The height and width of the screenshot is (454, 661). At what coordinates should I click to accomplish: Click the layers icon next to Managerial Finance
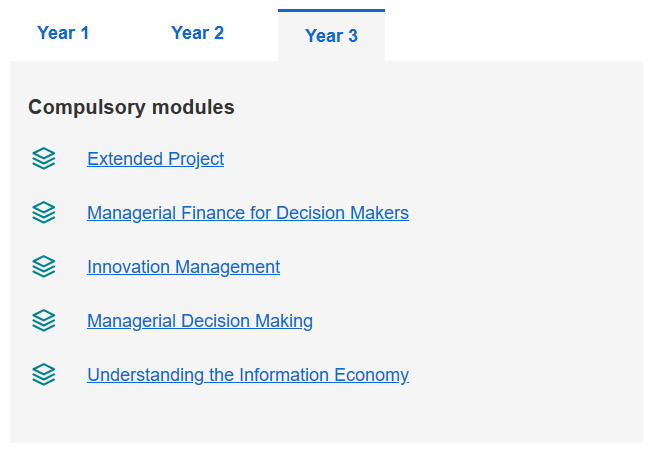click(x=44, y=213)
